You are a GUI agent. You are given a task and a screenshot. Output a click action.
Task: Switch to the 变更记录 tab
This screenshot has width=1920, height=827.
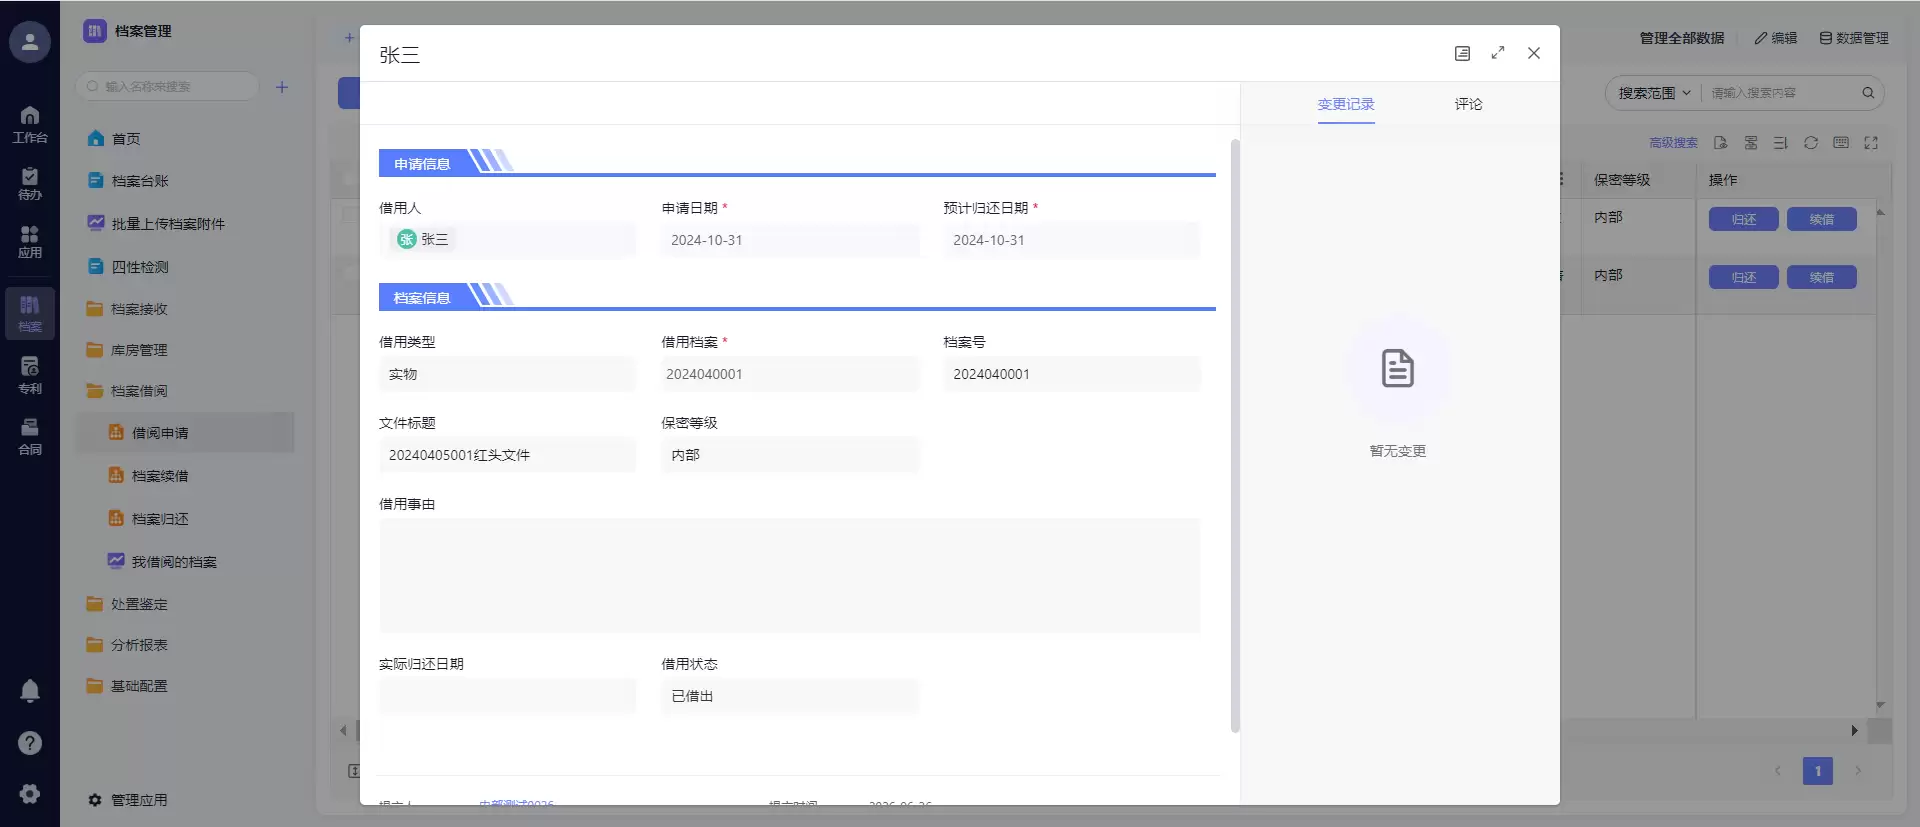pyautogui.click(x=1346, y=104)
